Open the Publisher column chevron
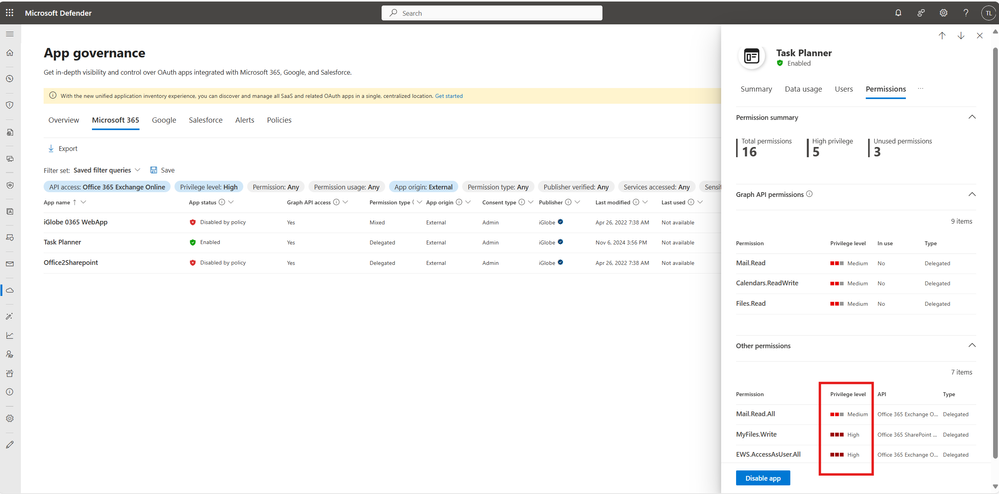This screenshot has height=494, width=999. (578, 202)
